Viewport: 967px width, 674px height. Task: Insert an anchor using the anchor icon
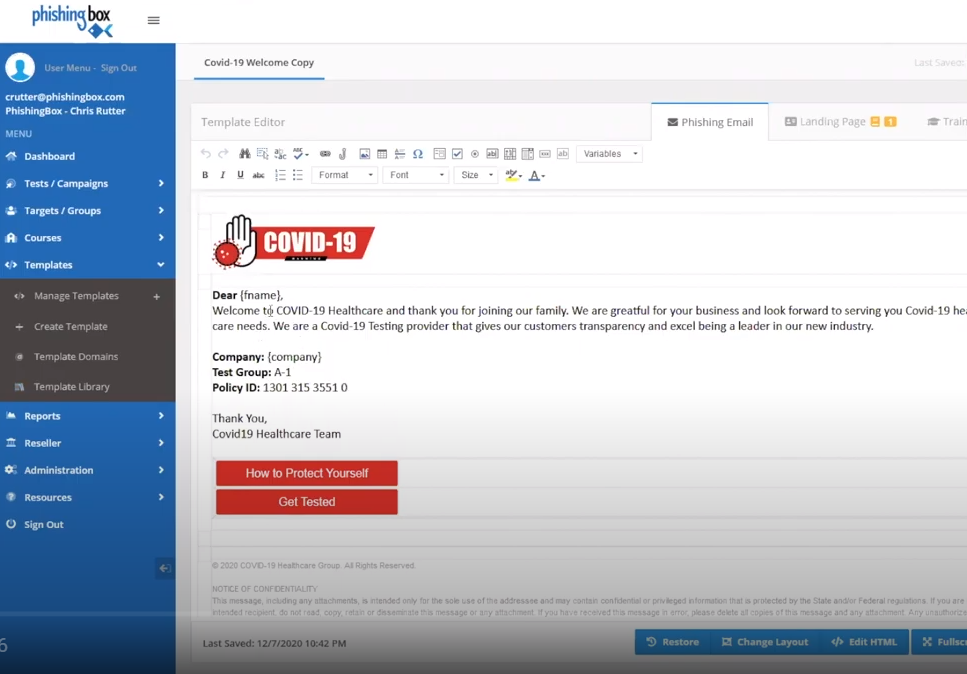341,153
